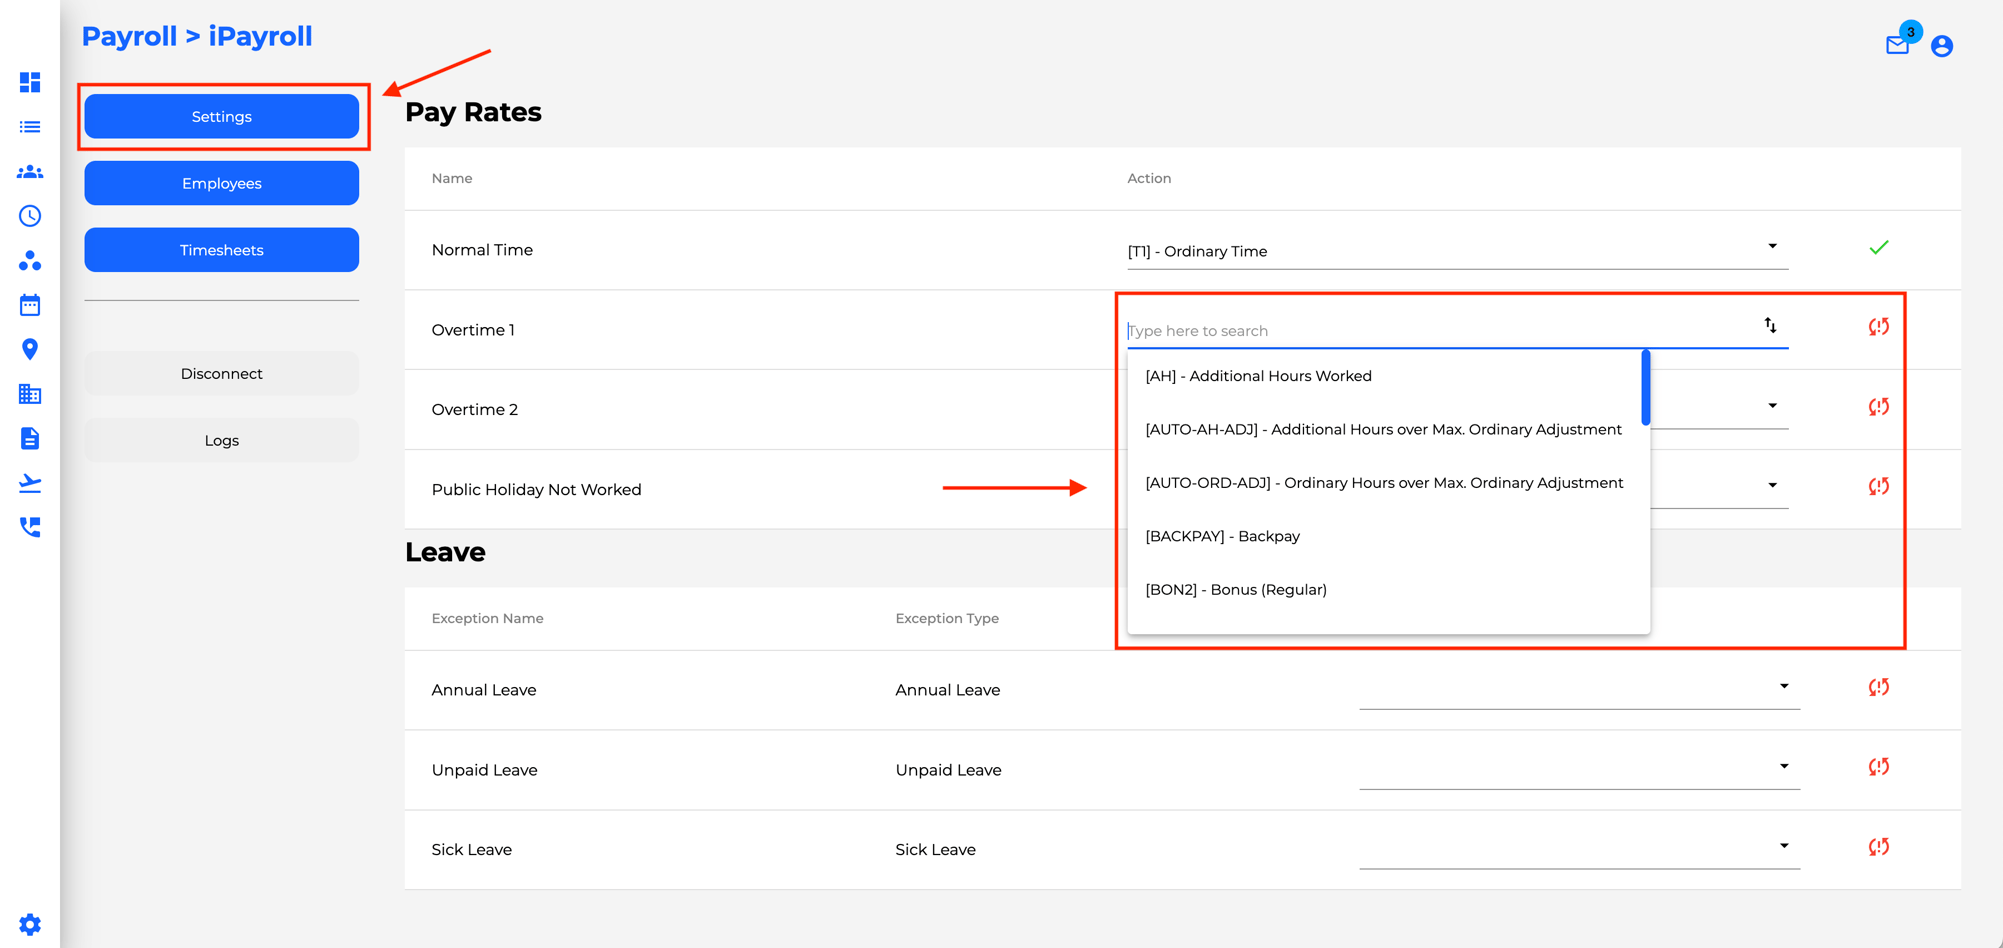Open the settings gear at the sidebar bottom
This screenshot has height=948, width=2003.
tap(30, 924)
